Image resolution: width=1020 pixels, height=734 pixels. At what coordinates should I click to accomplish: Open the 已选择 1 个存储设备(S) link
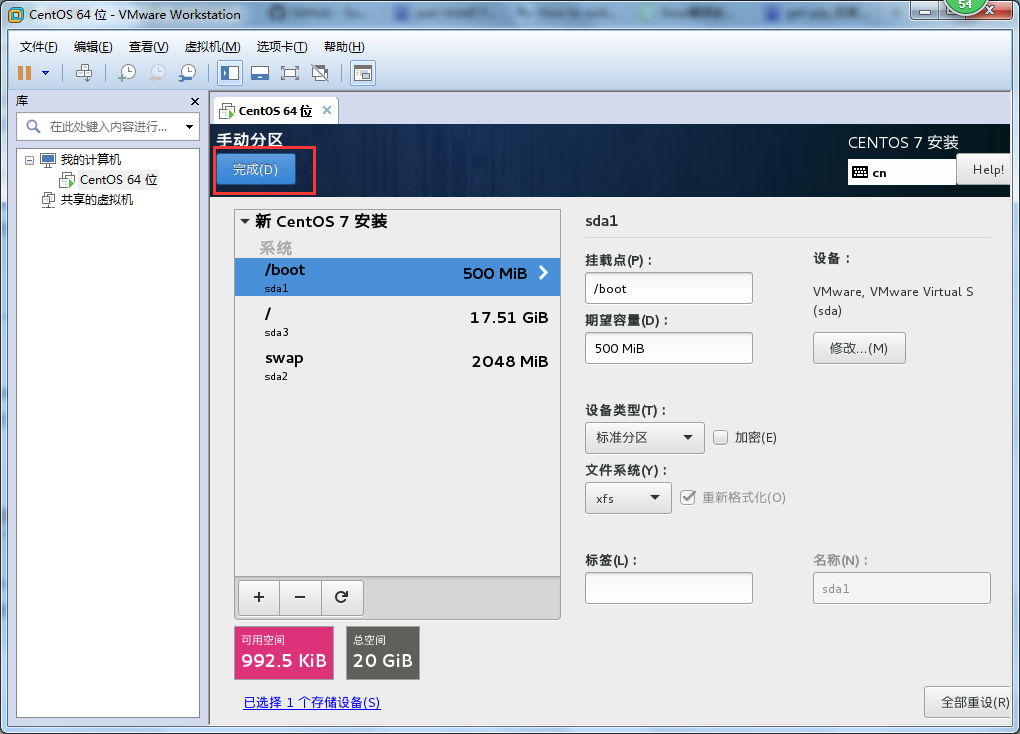pos(312,703)
